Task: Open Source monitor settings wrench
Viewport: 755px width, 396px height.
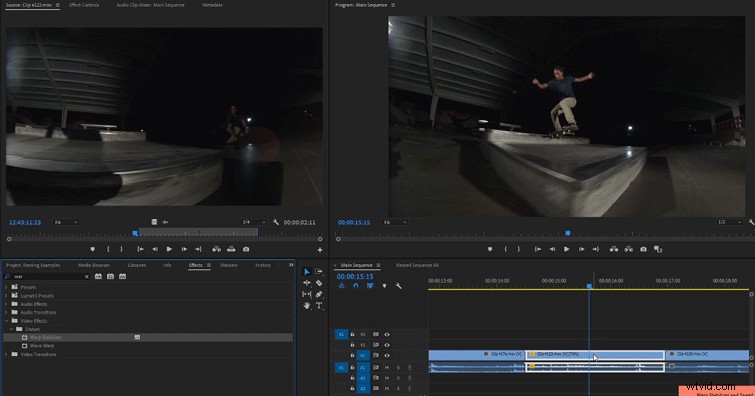Action: 276,222
